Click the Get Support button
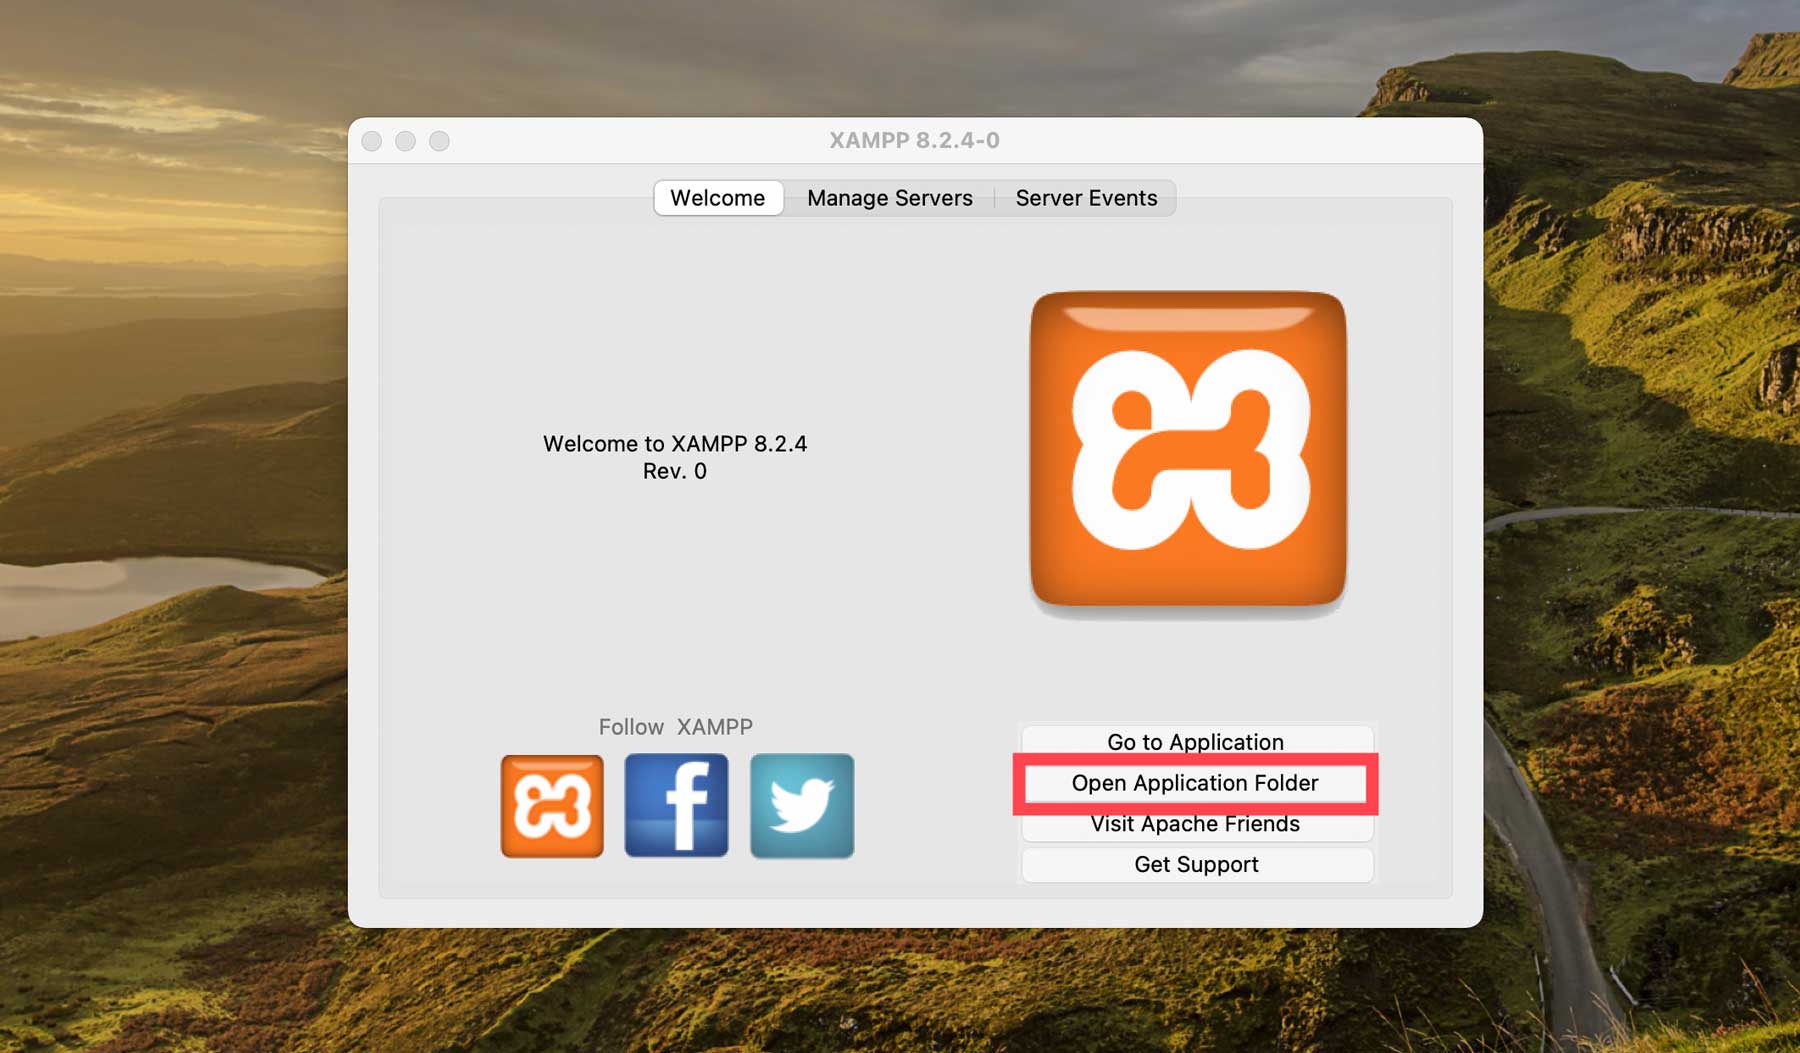This screenshot has width=1800, height=1053. click(x=1195, y=864)
